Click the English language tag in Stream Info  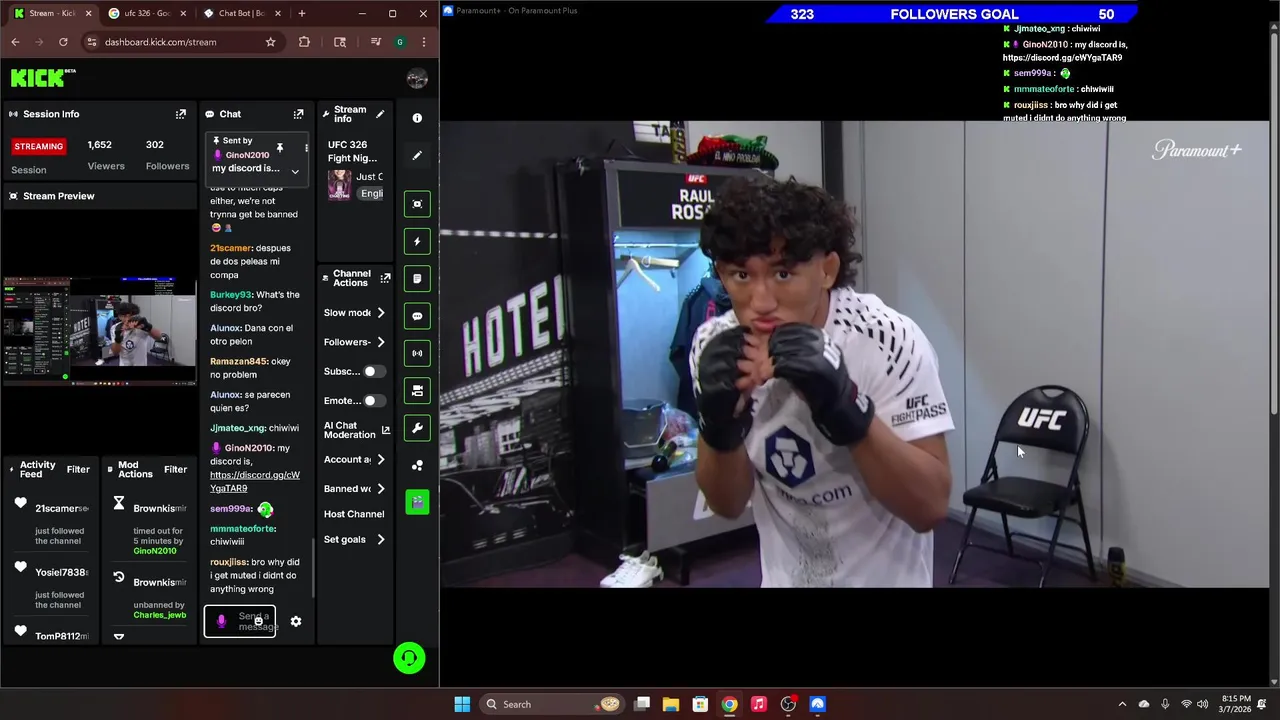point(371,194)
